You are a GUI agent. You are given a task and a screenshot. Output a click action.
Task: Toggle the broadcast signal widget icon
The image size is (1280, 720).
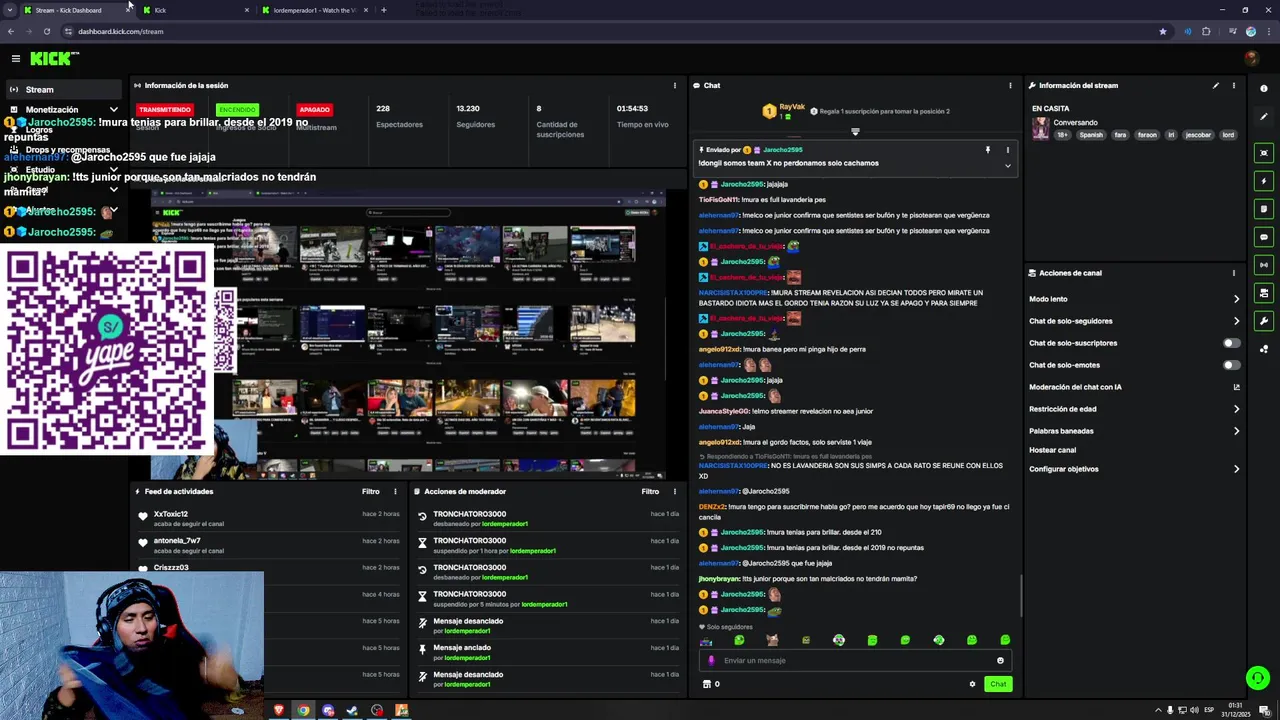(x=1264, y=265)
